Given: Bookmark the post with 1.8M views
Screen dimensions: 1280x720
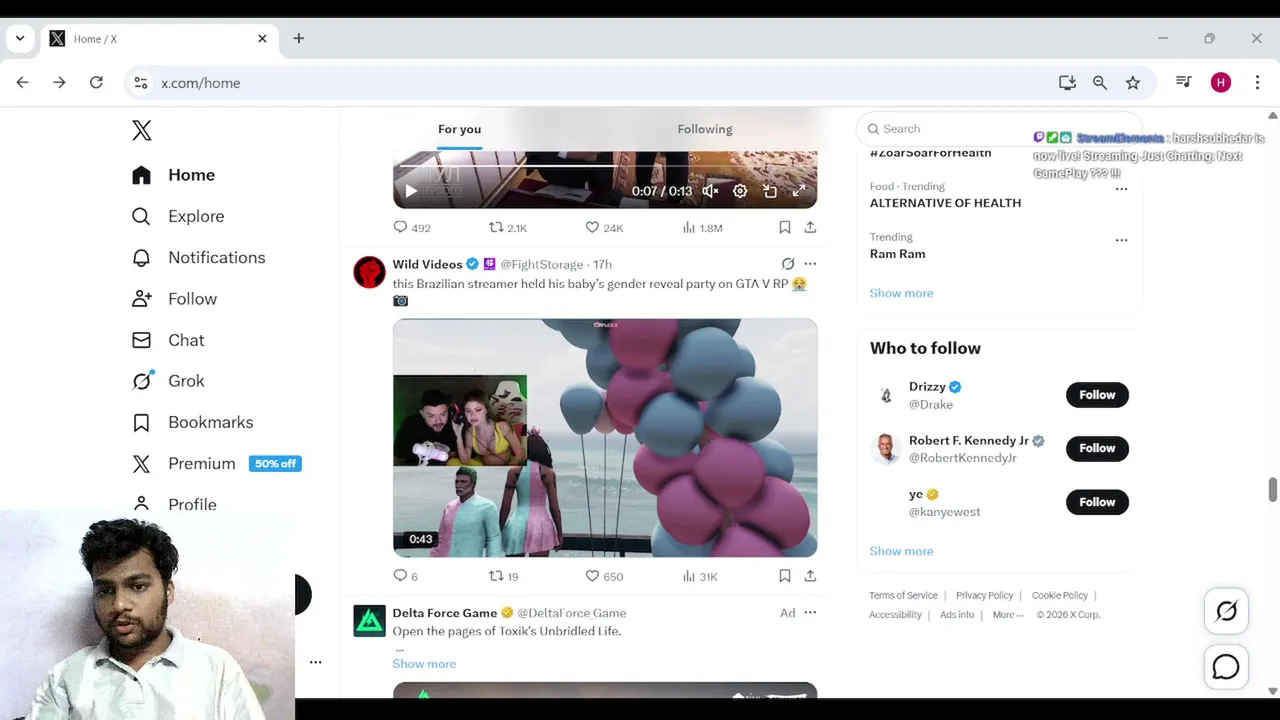Looking at the screenshot, I should [x=785, y=228].
